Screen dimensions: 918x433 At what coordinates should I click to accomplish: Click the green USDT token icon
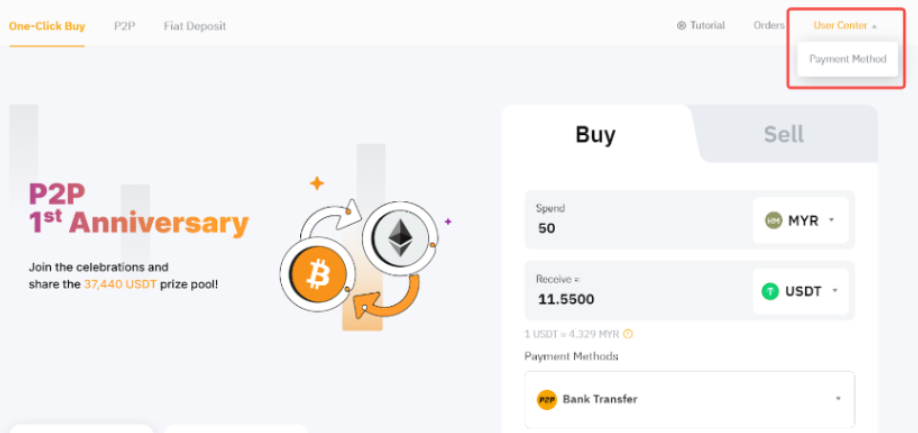[x=770, y=291]
